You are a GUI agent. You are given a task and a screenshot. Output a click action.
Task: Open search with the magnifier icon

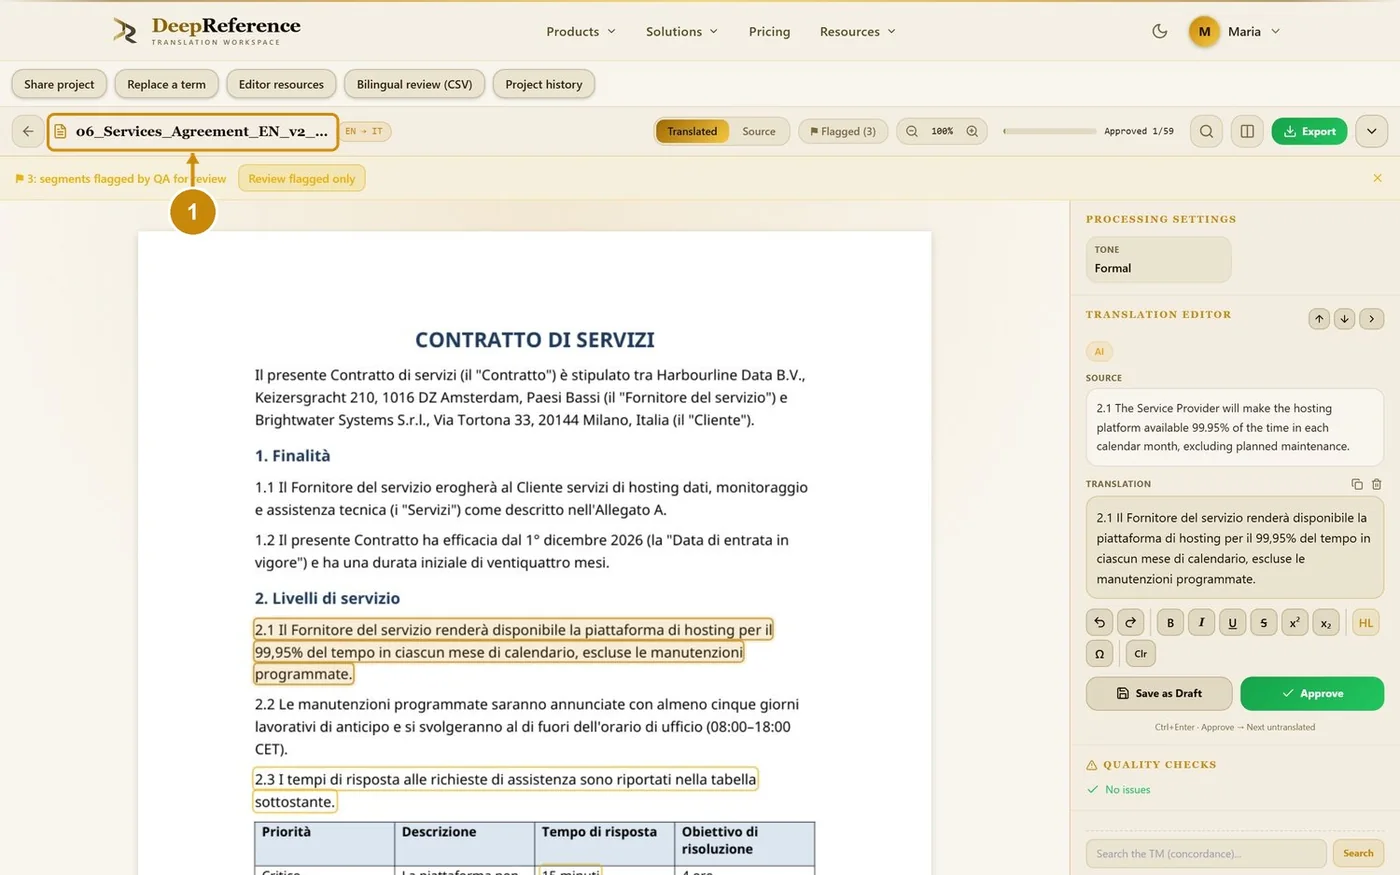1207,131
